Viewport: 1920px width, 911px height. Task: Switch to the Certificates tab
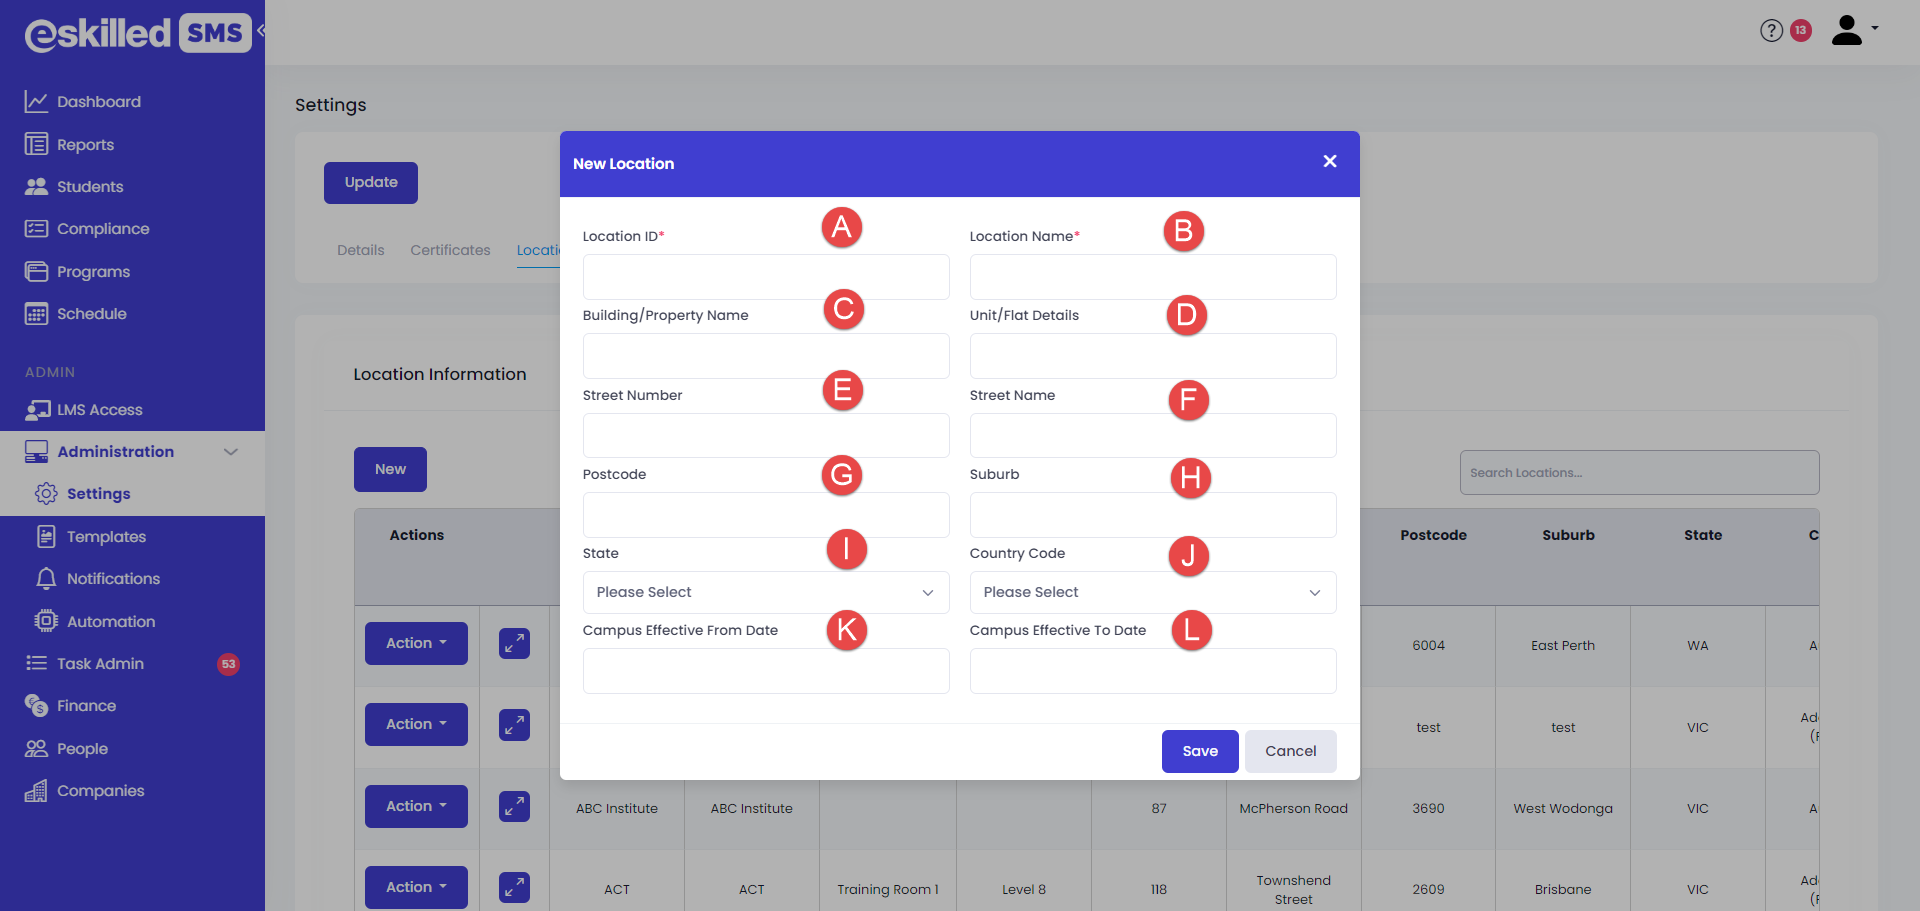point(450,250)
